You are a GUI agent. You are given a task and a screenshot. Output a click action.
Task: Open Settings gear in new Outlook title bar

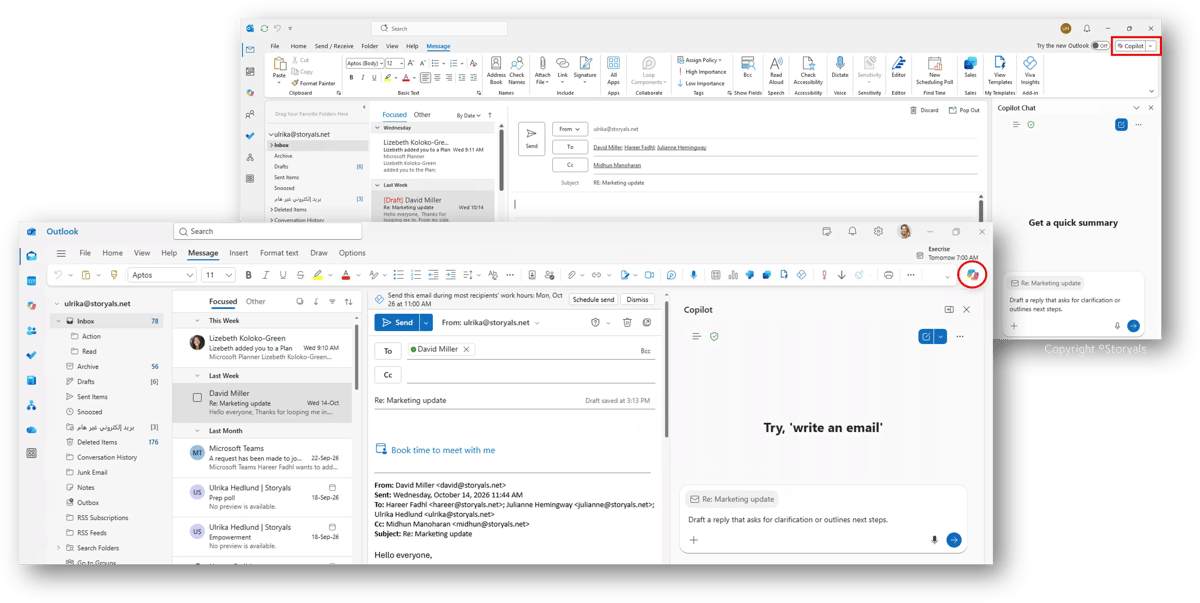click(x=878, y=231)
